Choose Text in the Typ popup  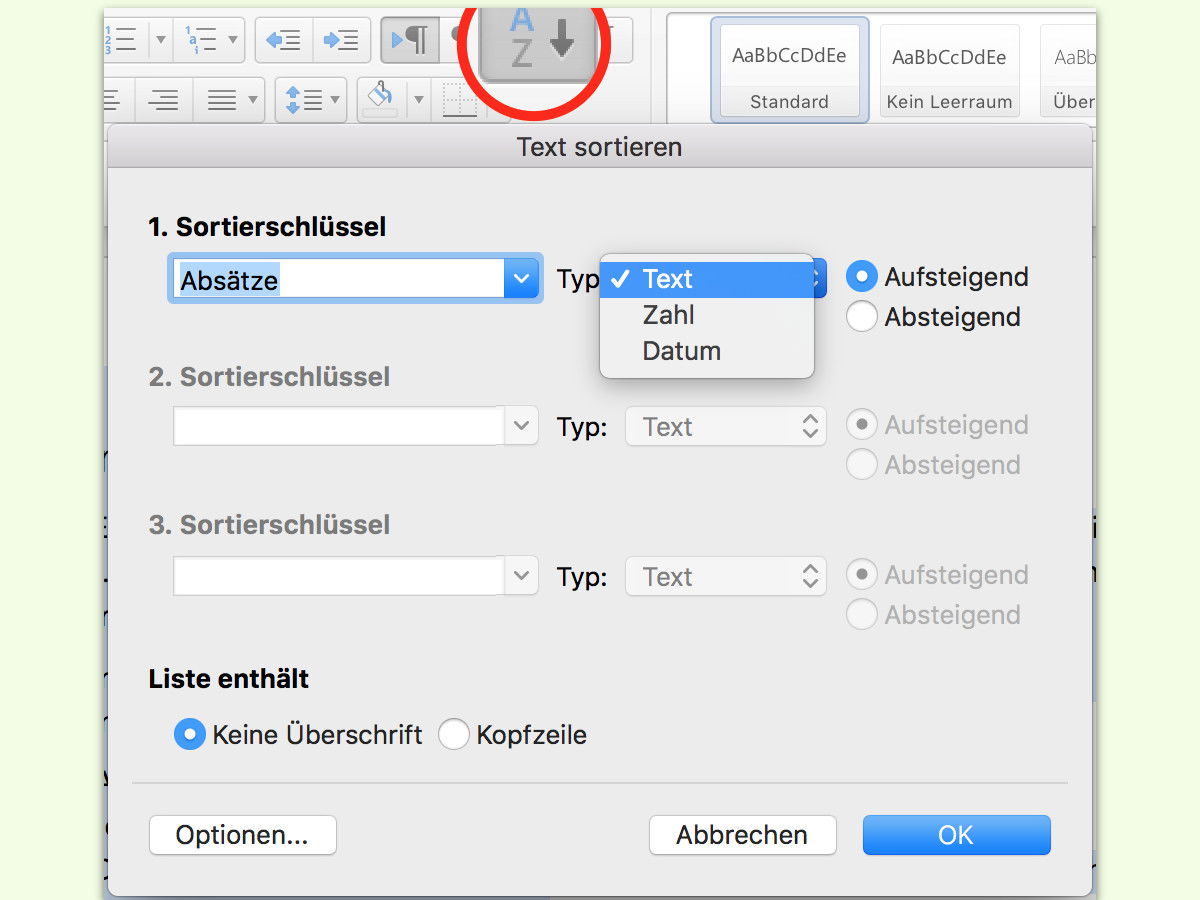click(707, 279)
